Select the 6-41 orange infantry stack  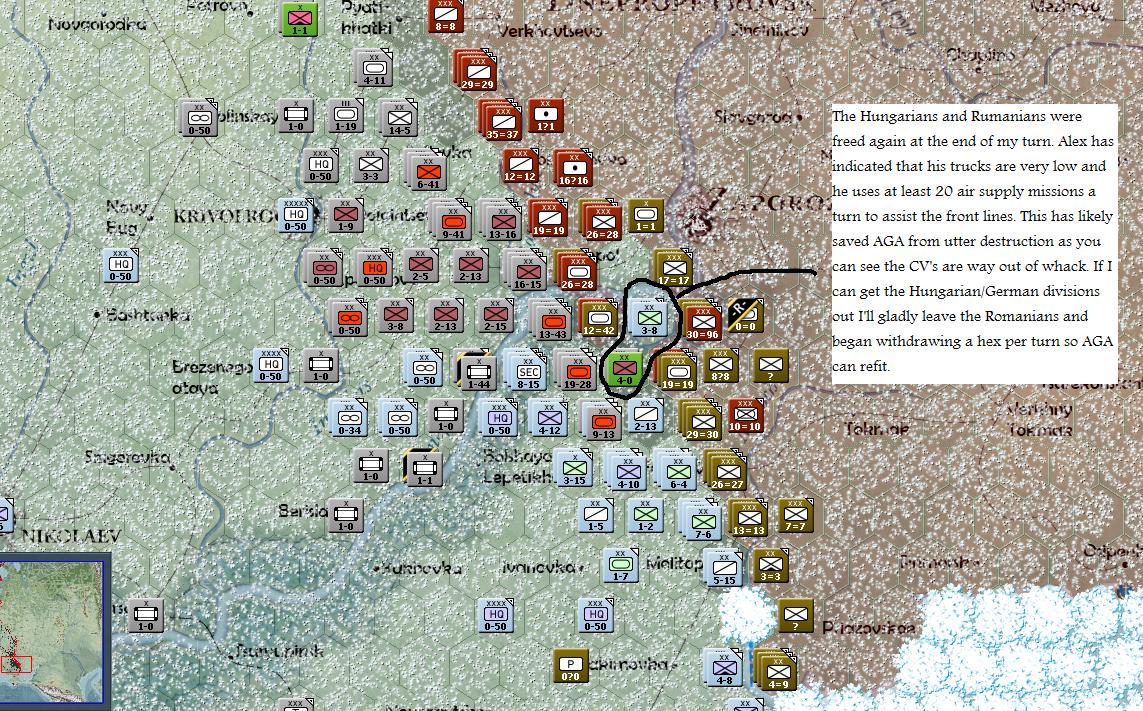click(x=426, y=171)
